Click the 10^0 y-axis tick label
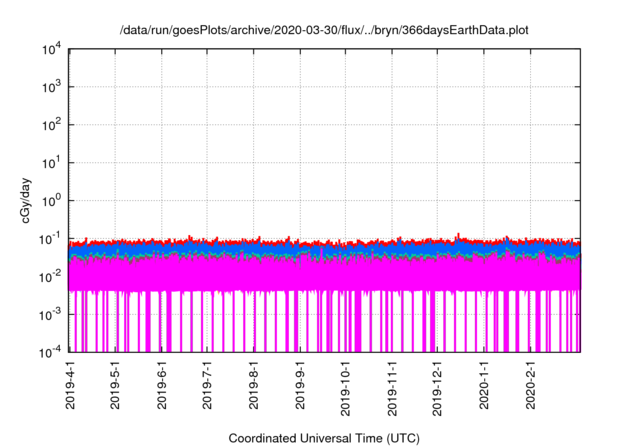Image resolution: width=640 pixels, height=448 pixels. click(x=51, y=201)
